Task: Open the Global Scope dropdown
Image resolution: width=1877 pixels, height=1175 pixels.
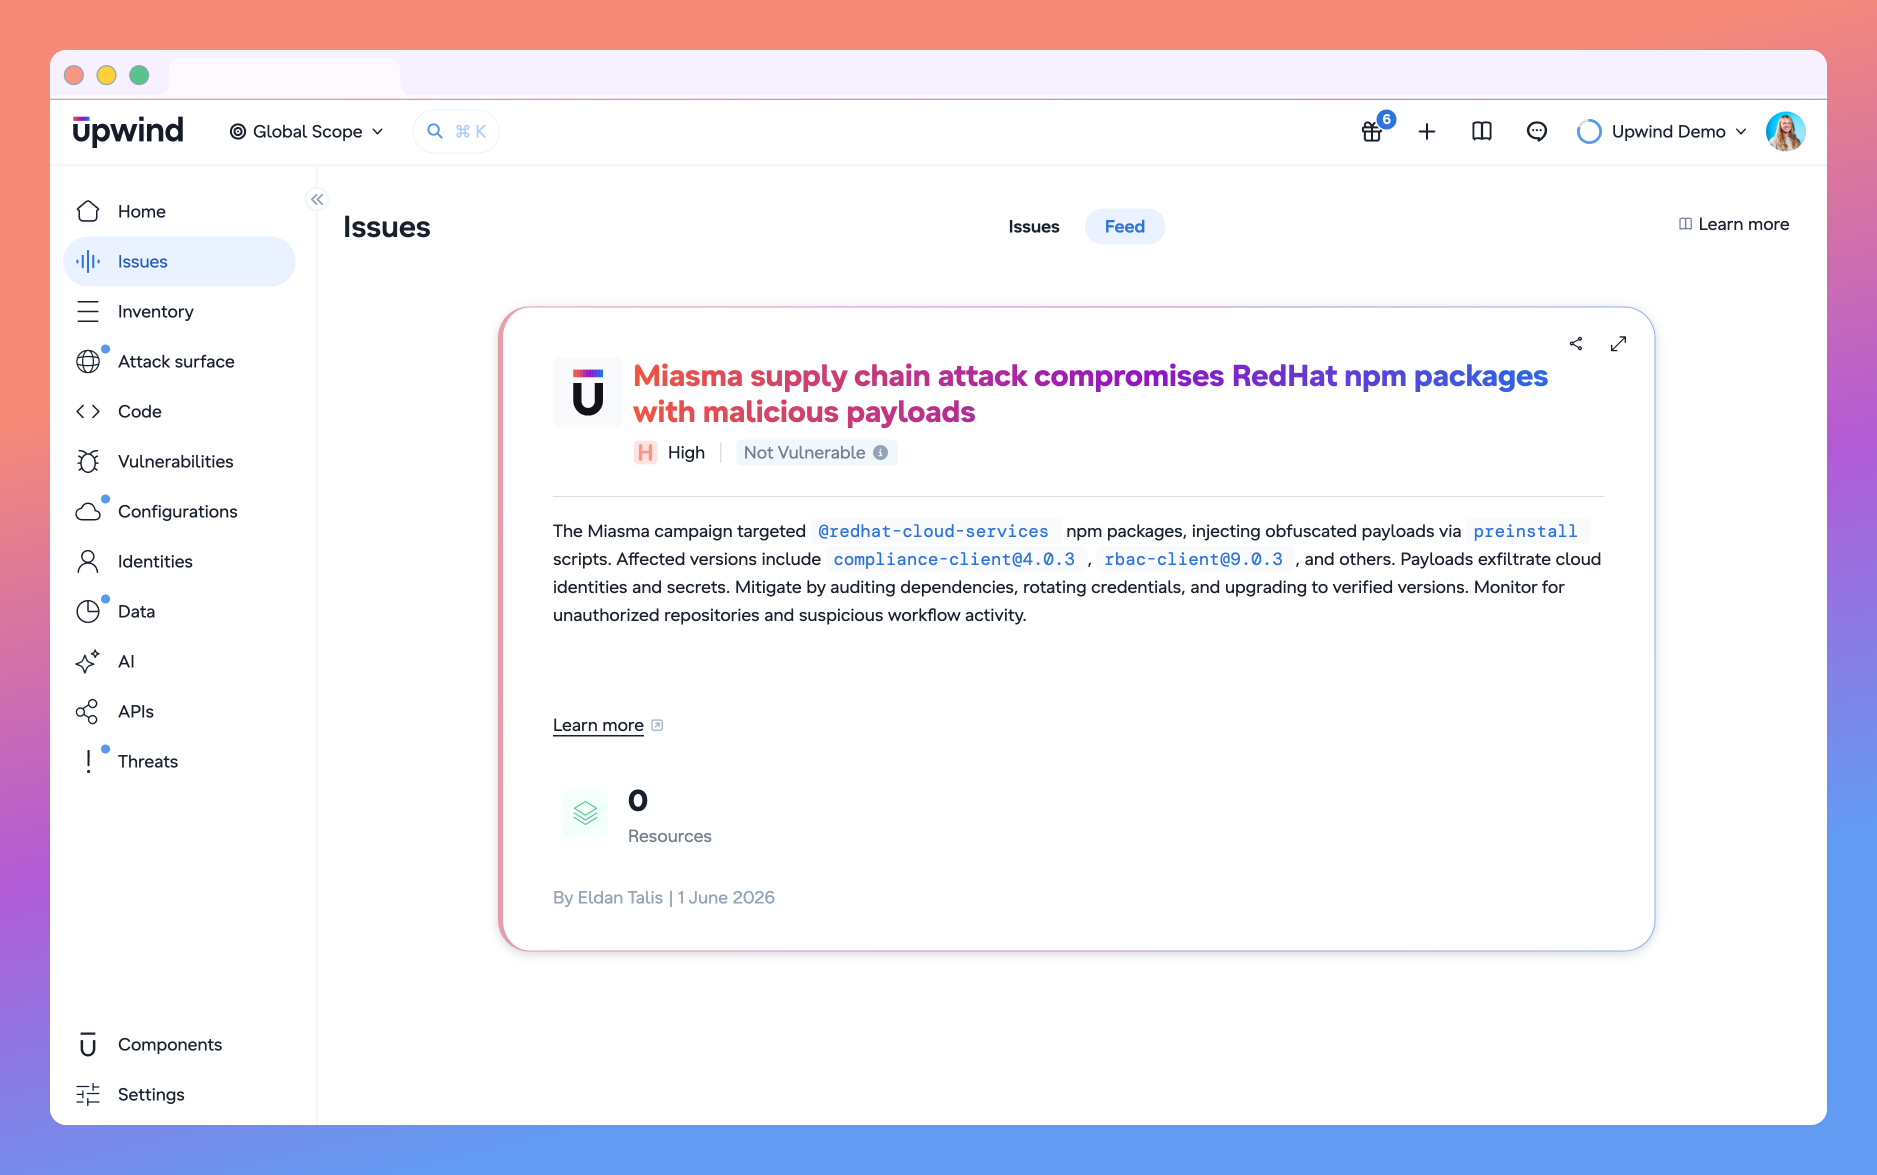Action: point(307,131)
